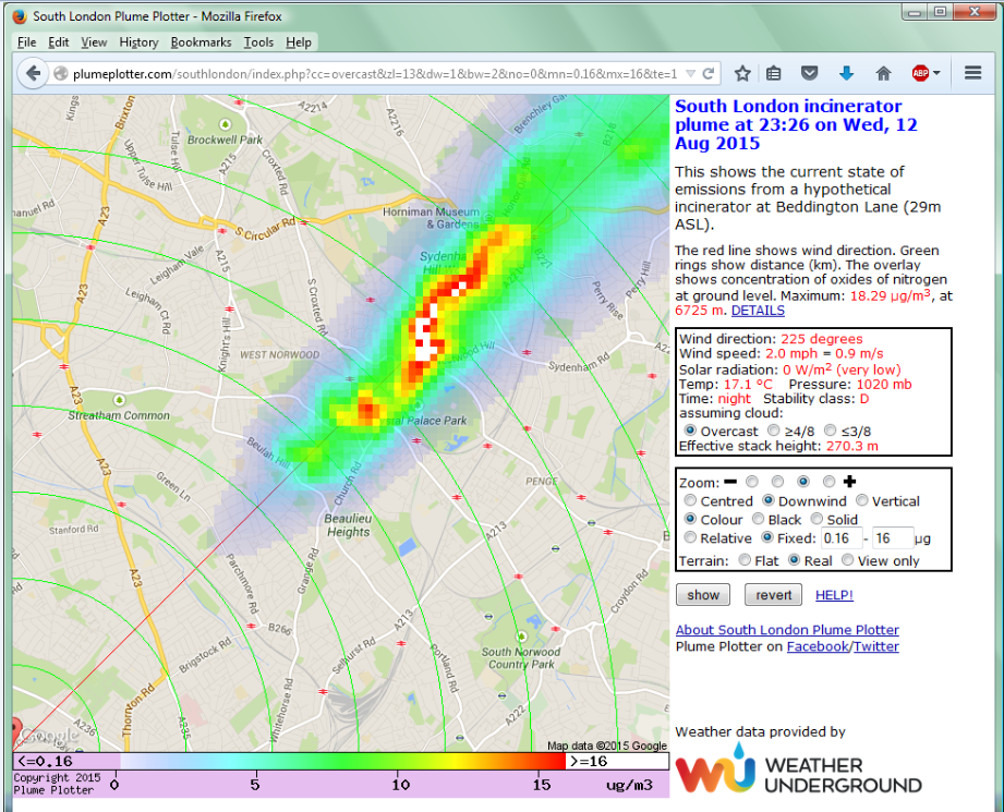Select the ≤3/8 cloud option
1004x812 pixels.
tap(830, 430)
